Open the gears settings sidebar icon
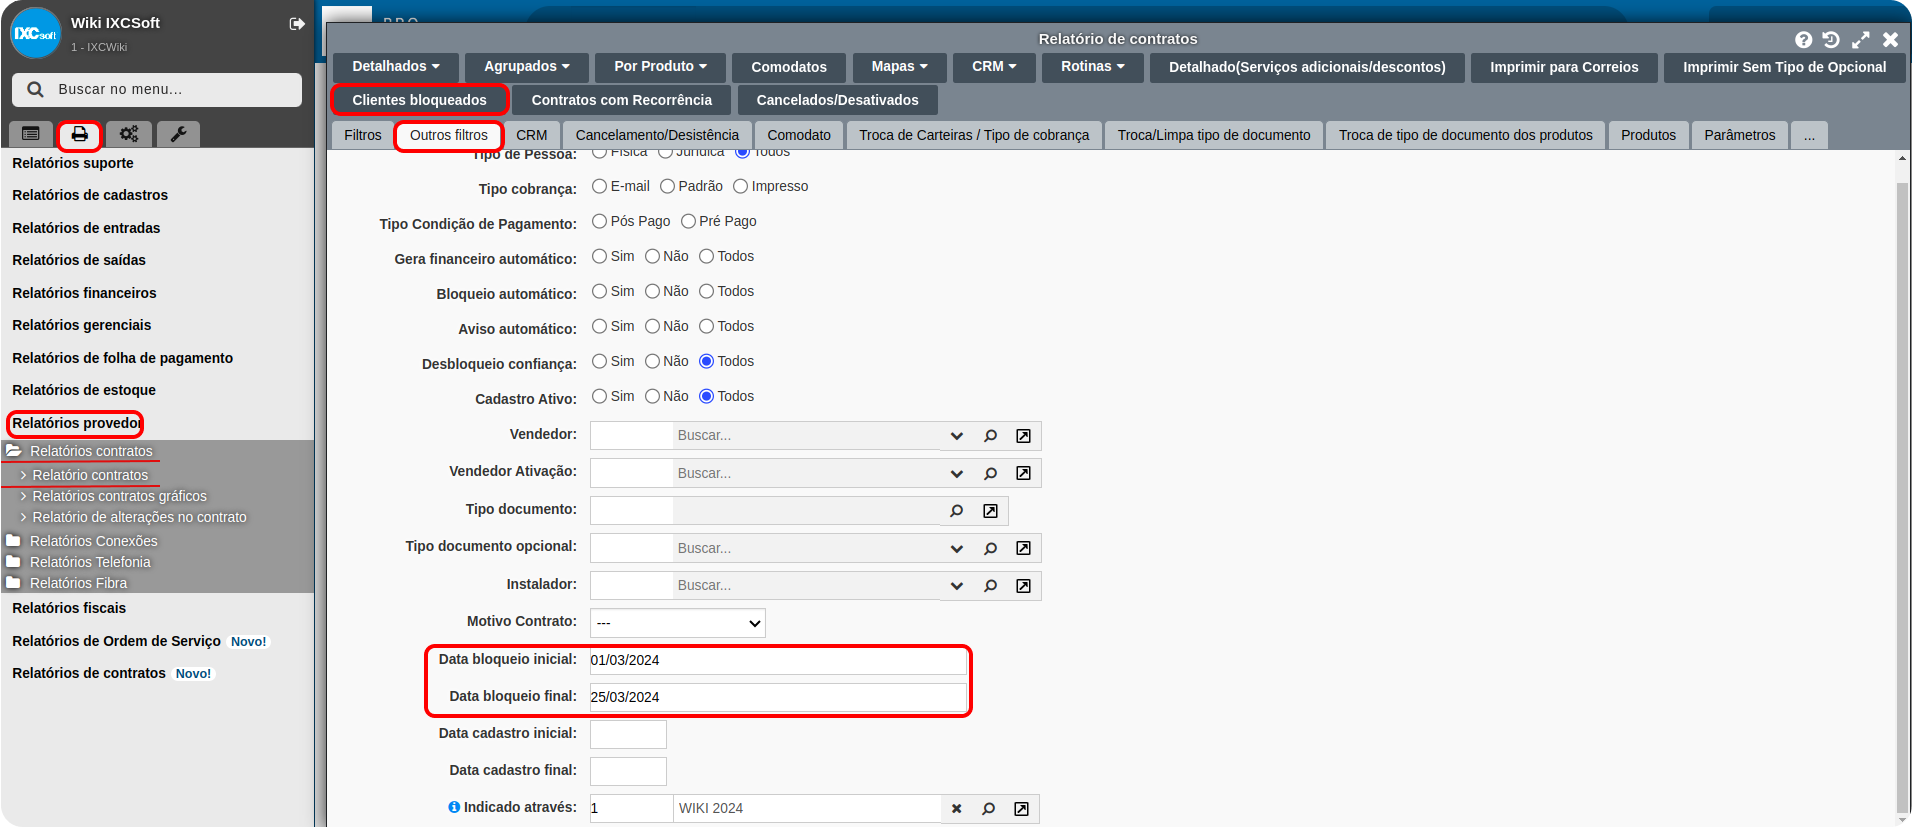 [x=129, y=134]
